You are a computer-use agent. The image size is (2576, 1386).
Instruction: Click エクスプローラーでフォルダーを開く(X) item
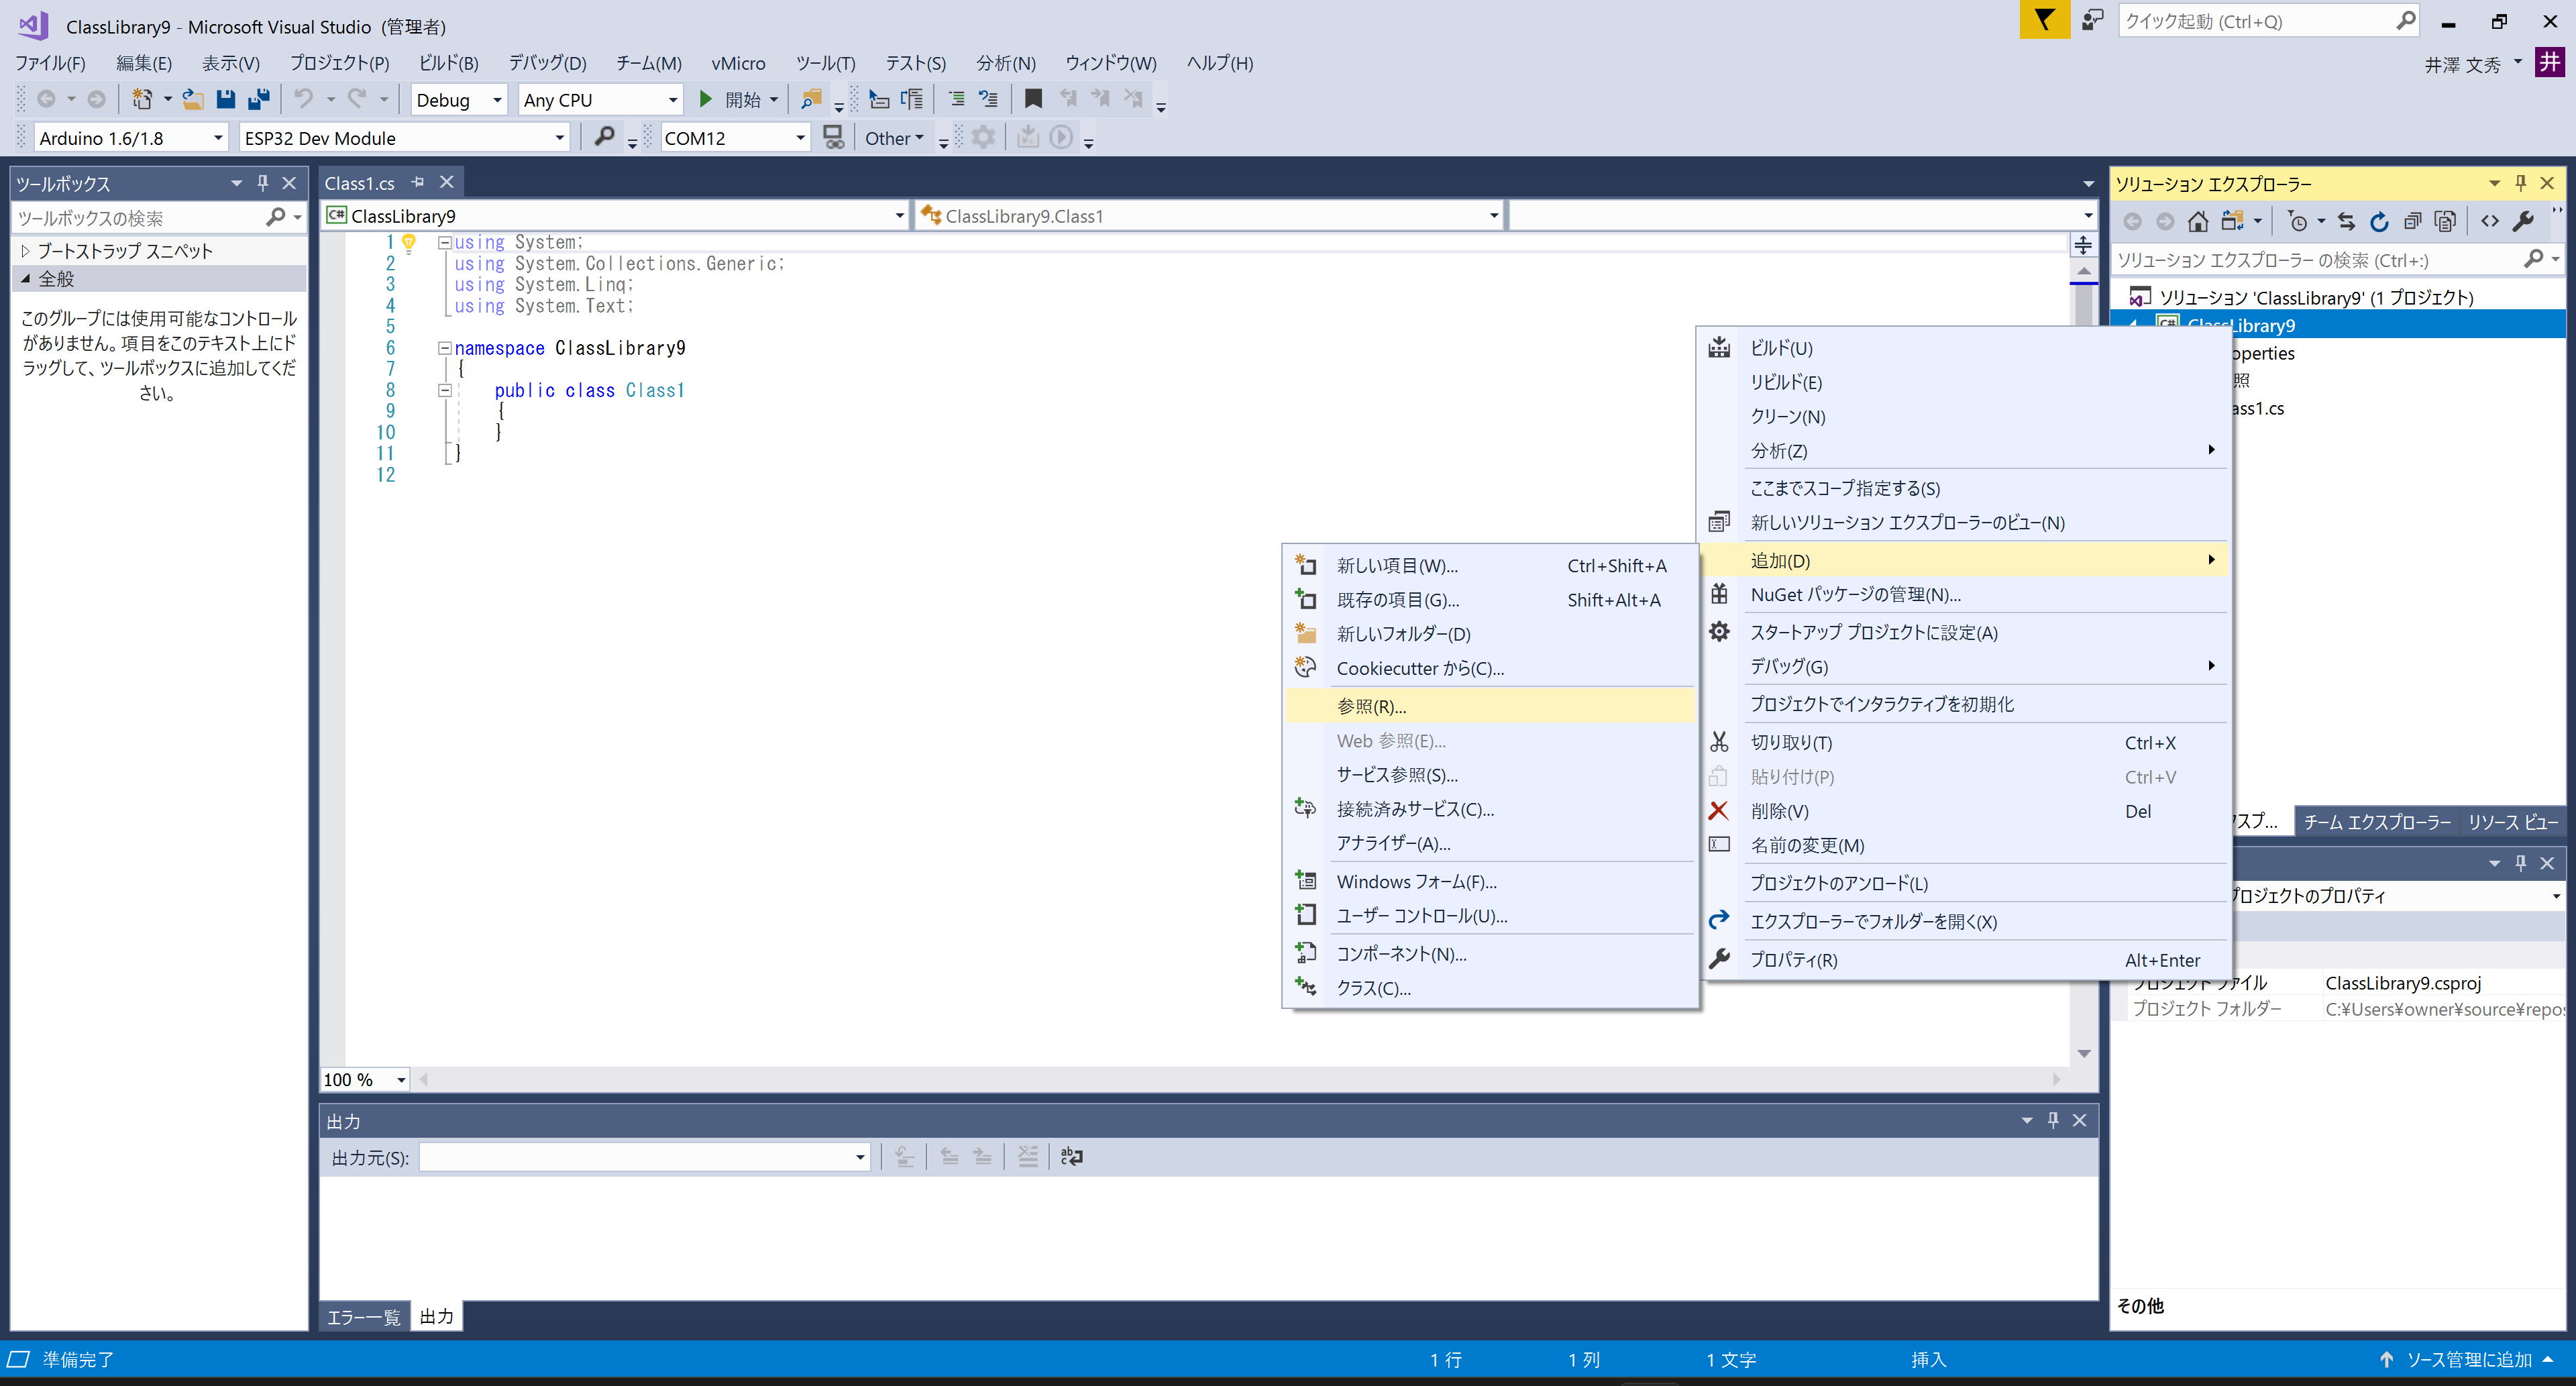[1965, 921]
